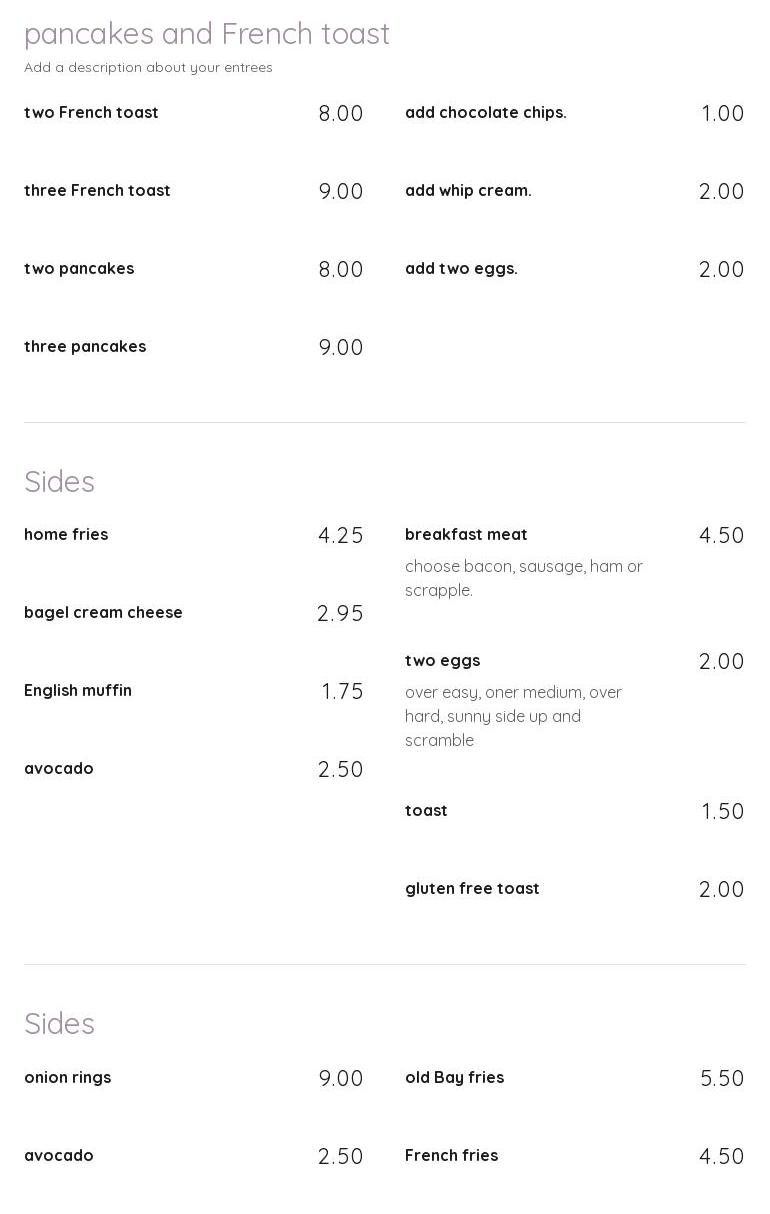Click the bacon, sausage, ham or scrapple description
The image size is (770, 1214).
[x=523, y=578]
